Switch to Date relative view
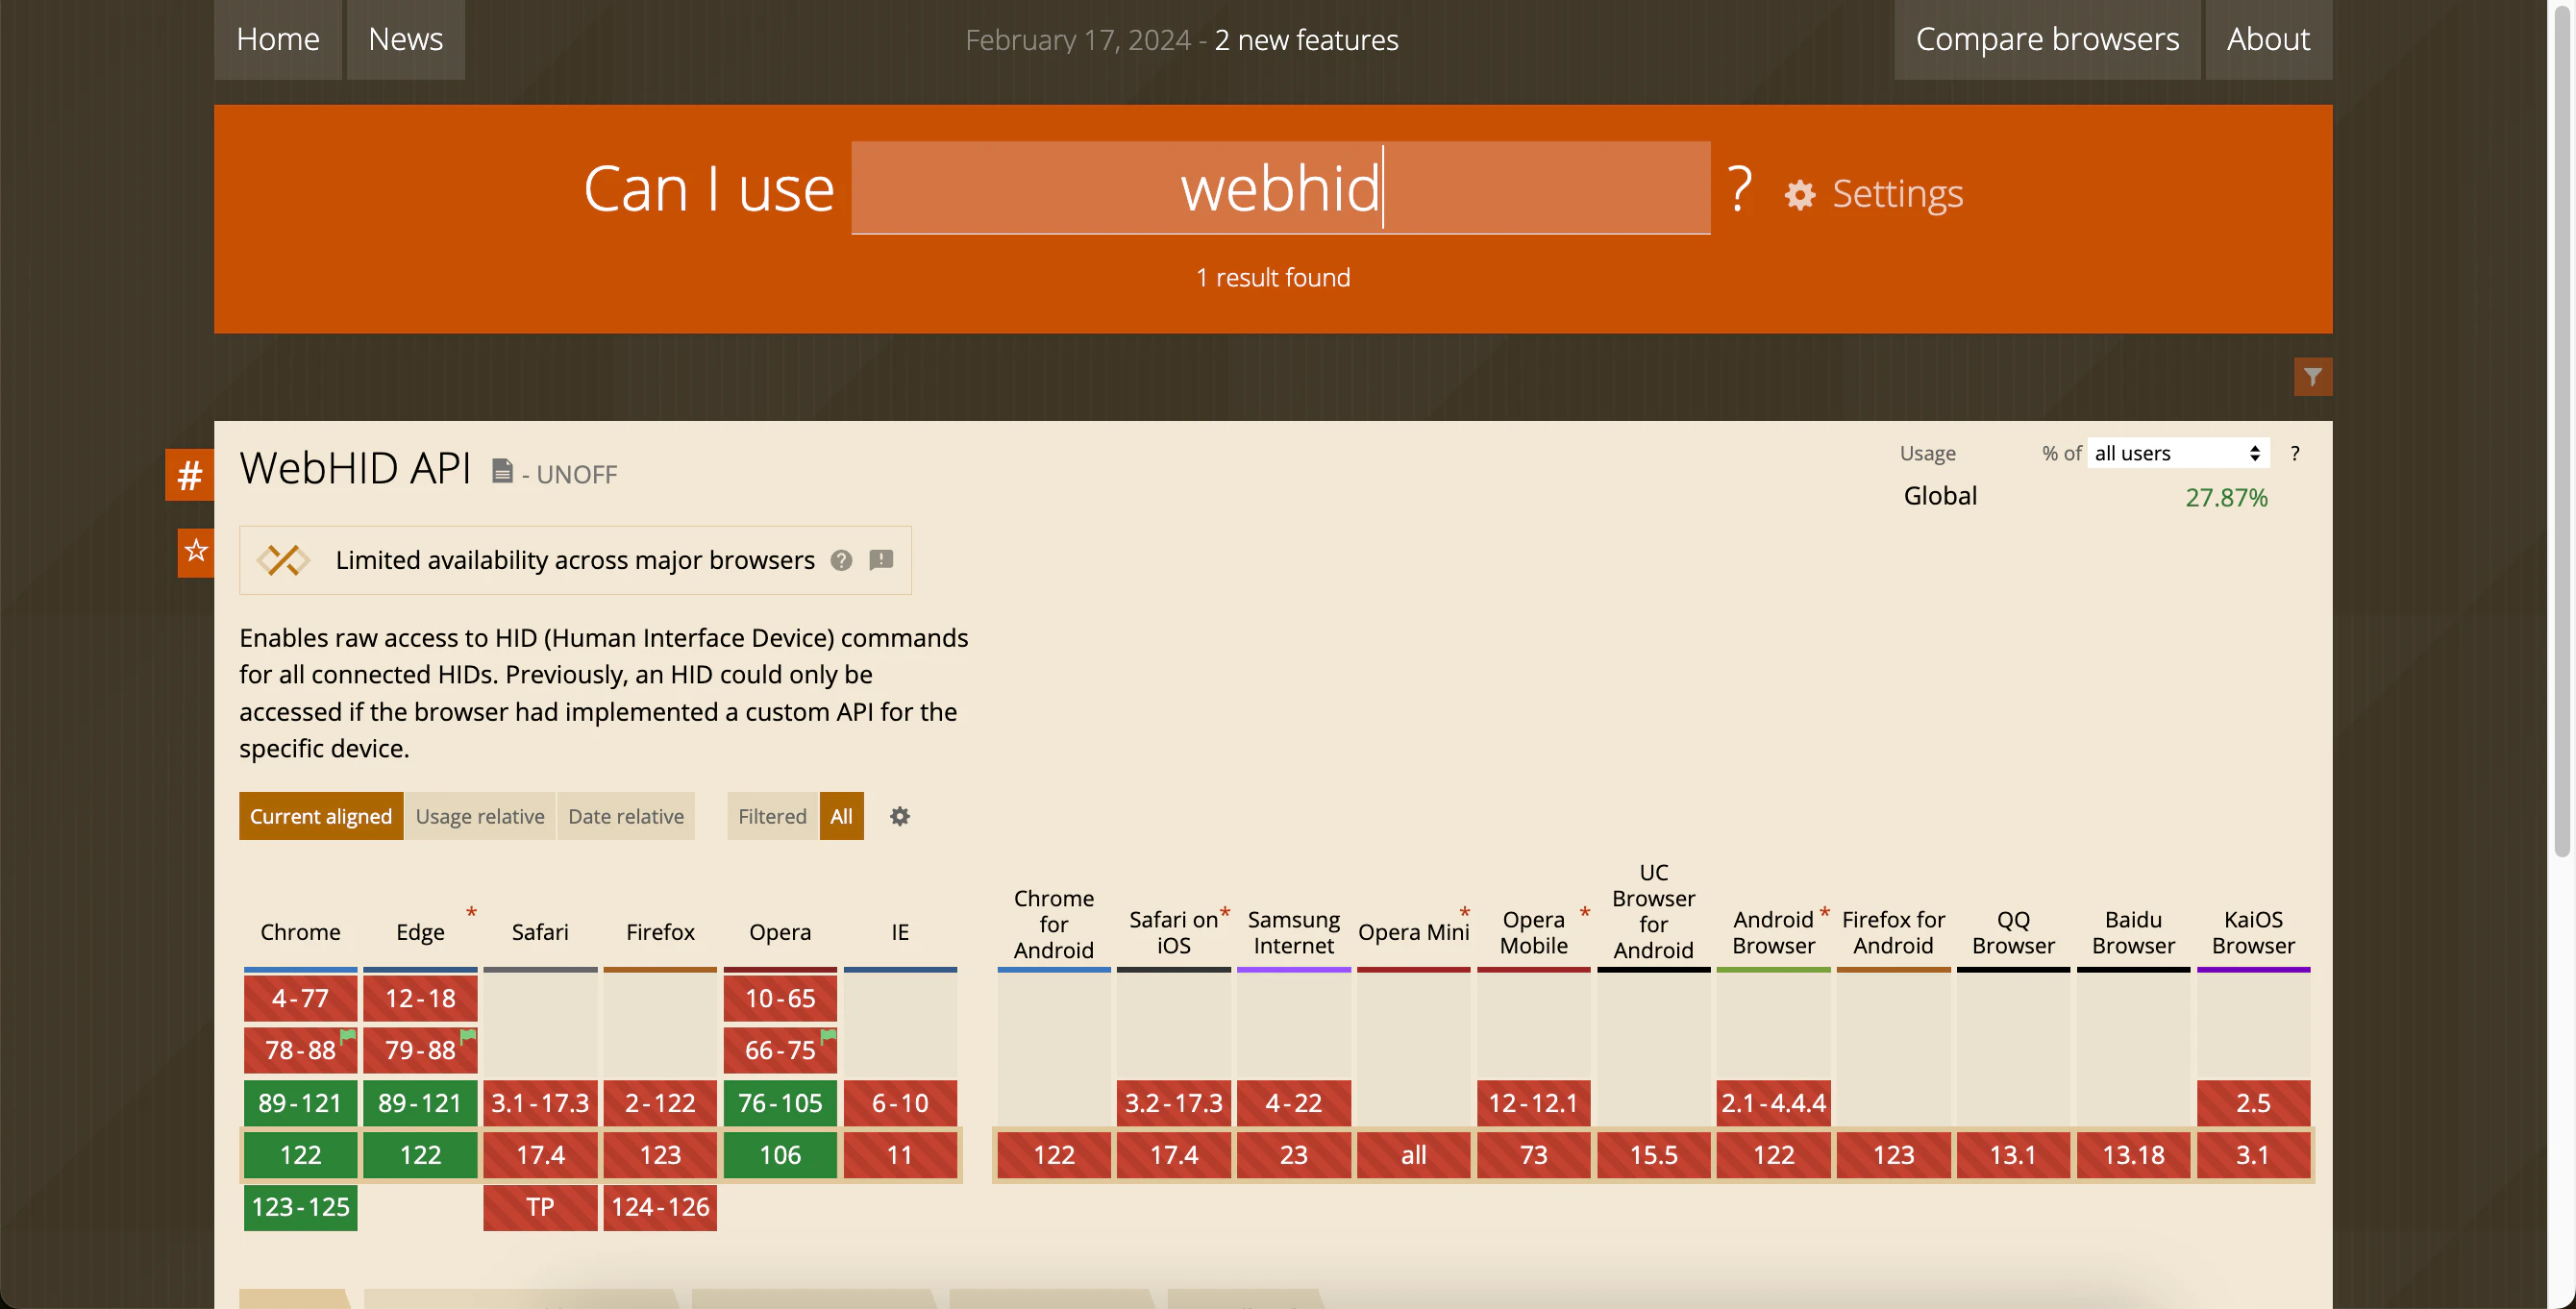 coord(626,816)
